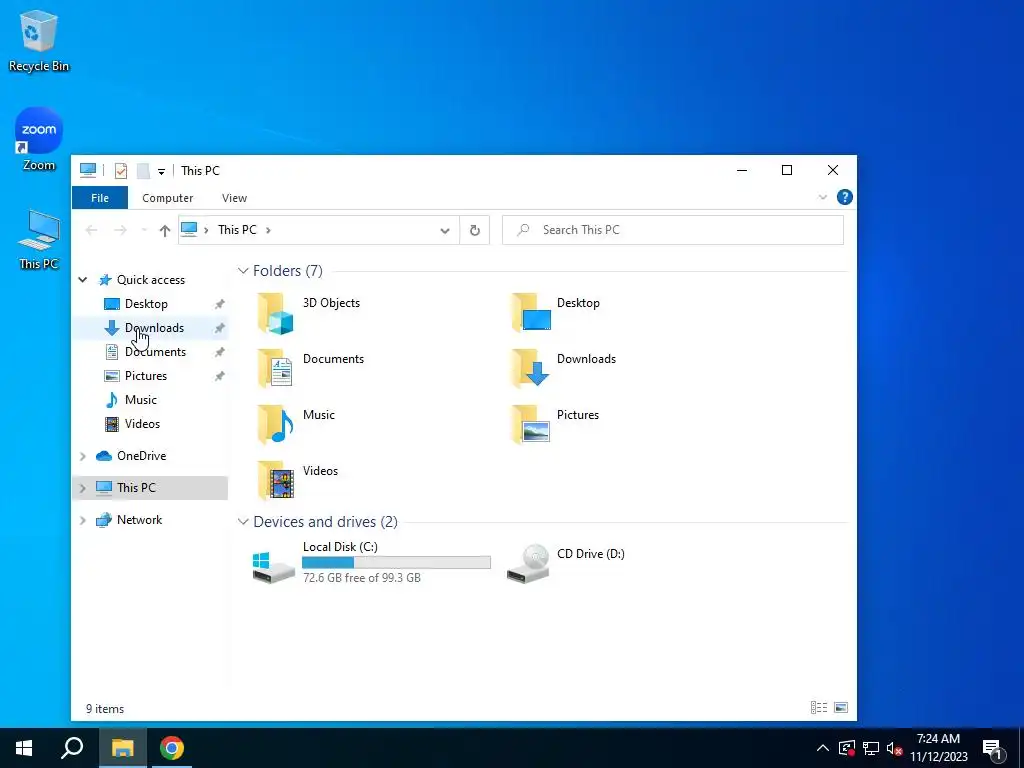Click This PC in the address bar
Image resolution: width=1024 pixels, height=768 pixels.
pyautogui.click(x=237, y=230)
